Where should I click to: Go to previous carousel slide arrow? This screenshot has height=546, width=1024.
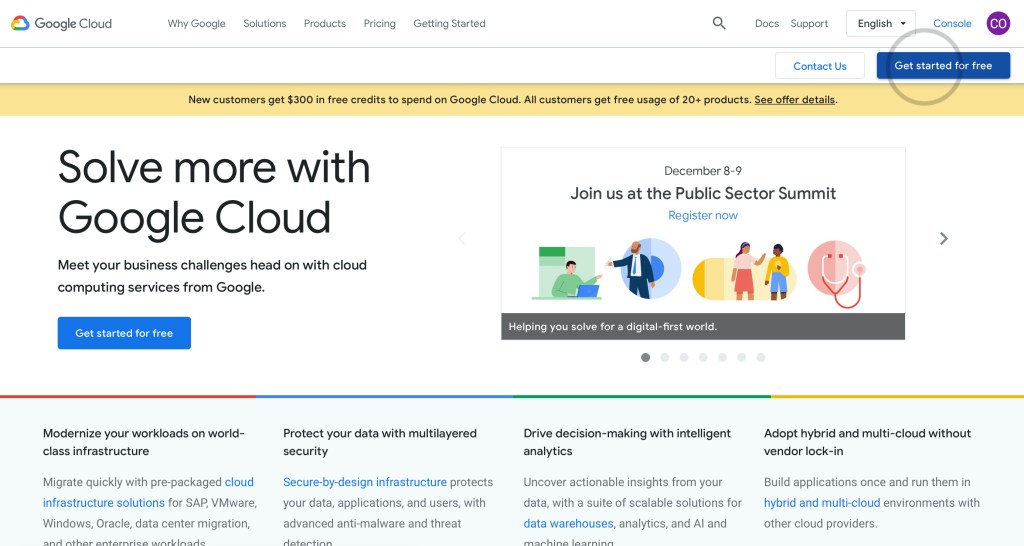(x=462, y=238)
